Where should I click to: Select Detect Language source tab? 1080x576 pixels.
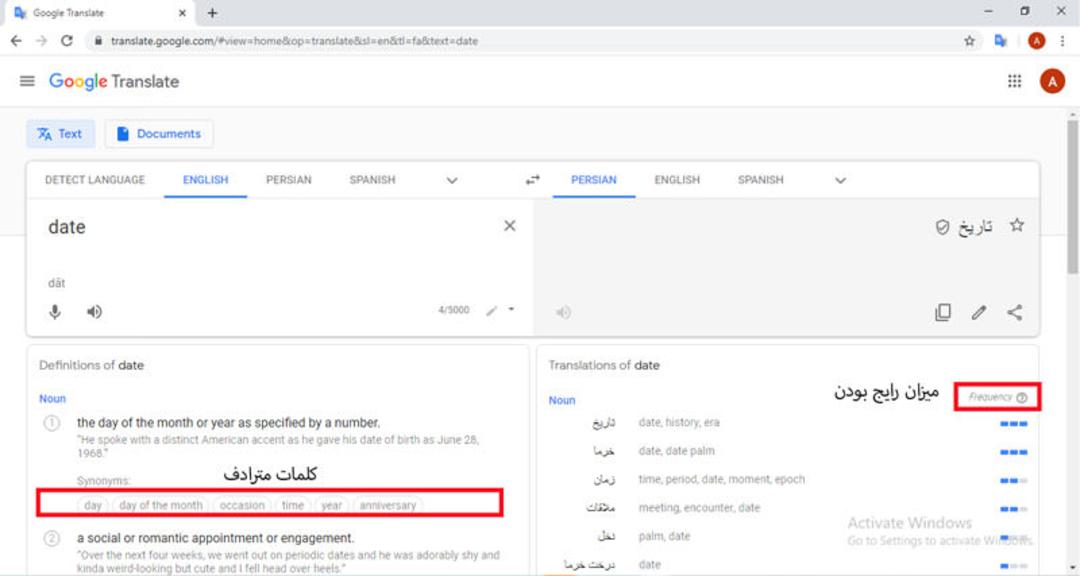pyautogui.click(x=95, y=180)
